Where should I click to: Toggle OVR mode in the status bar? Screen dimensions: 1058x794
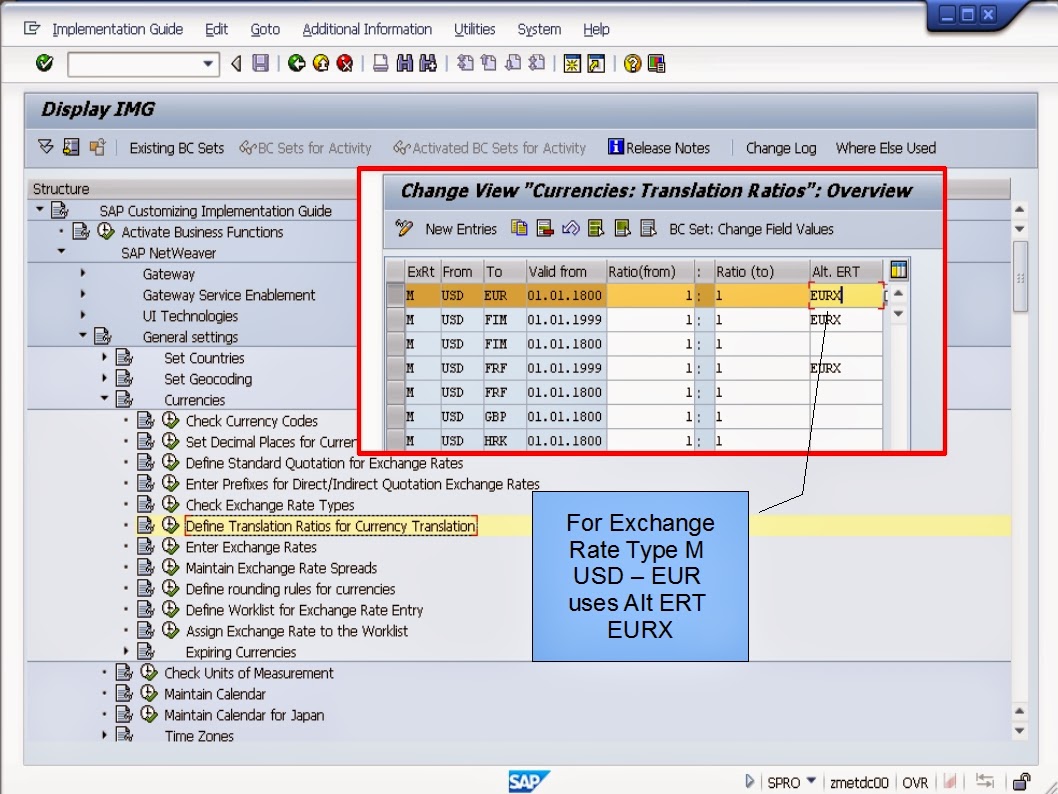pyautogui.click(x=915, y=784)
